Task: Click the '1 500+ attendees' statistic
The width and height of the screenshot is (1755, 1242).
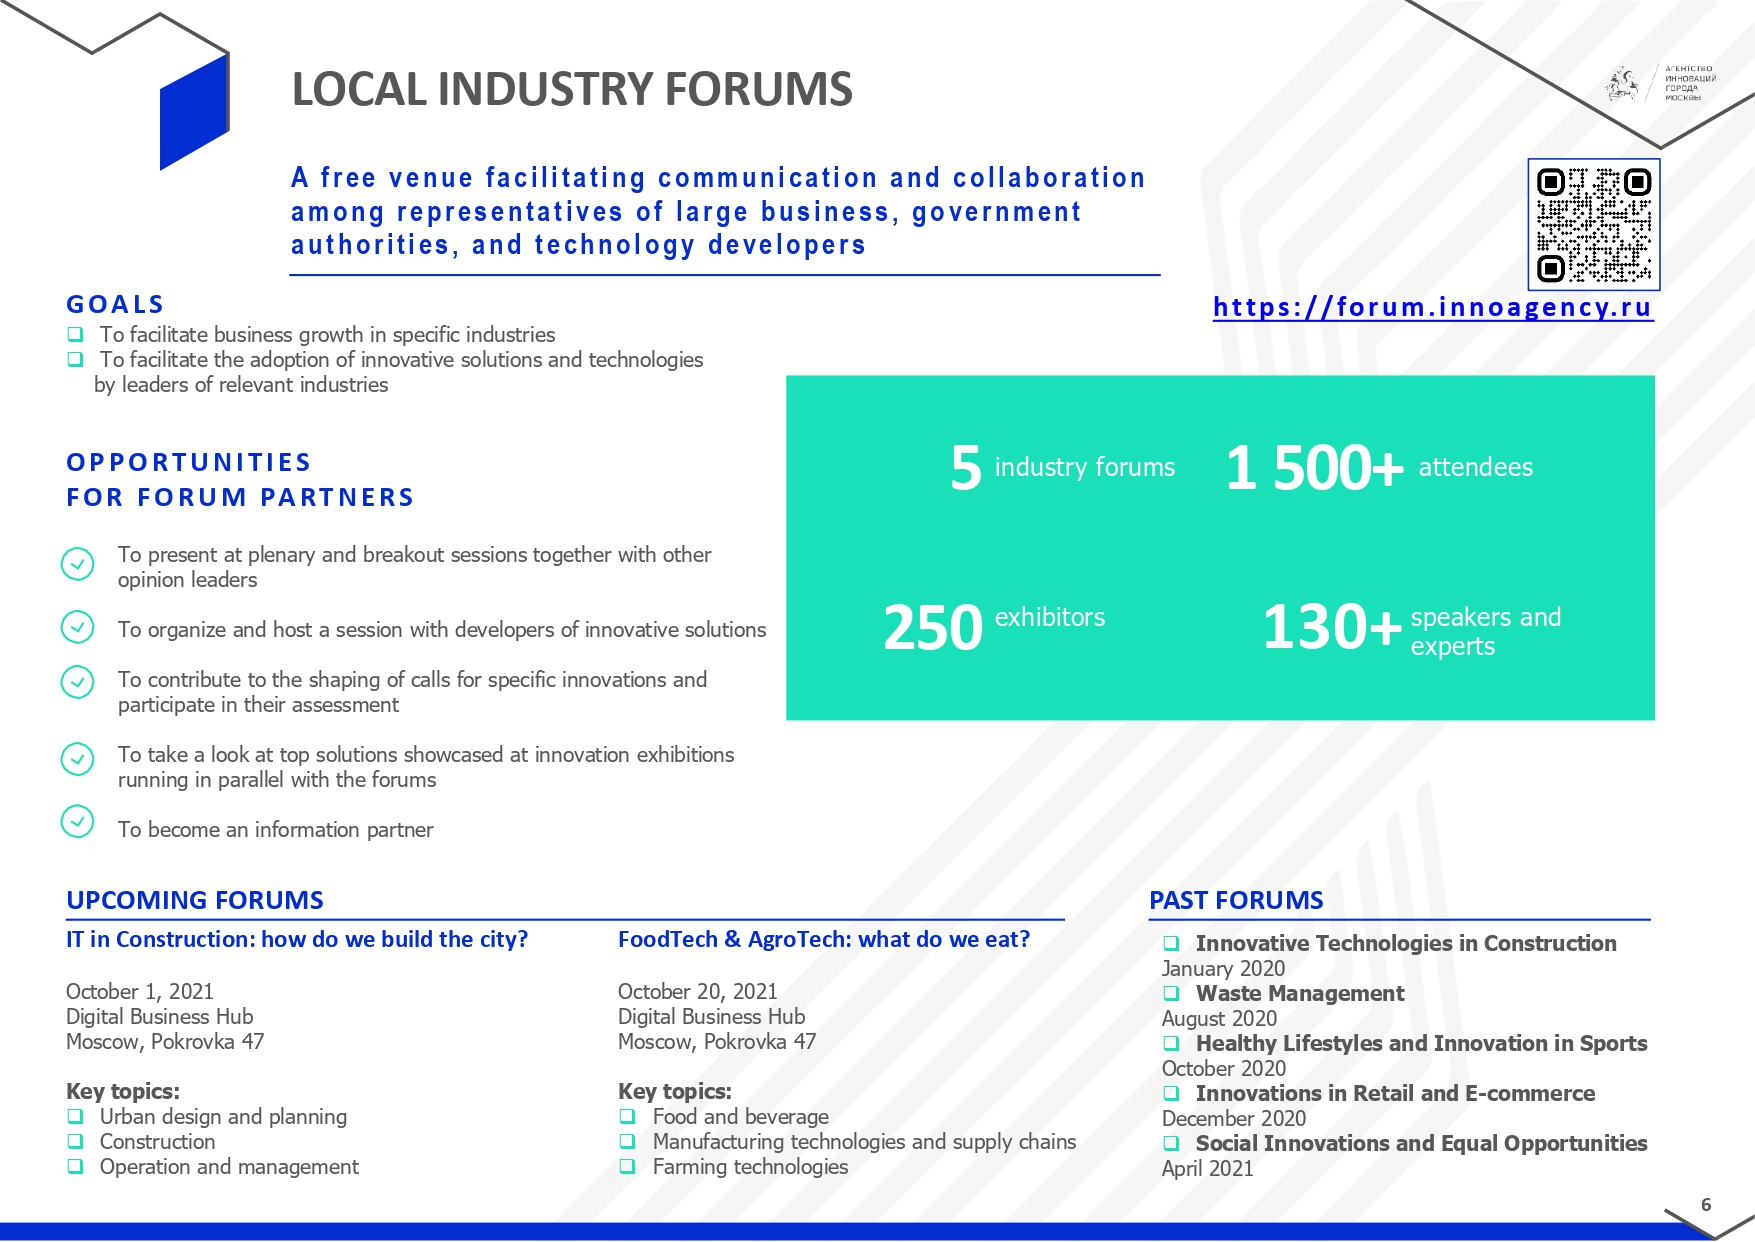Action: pyautogui.click(x=1379, y=467)
